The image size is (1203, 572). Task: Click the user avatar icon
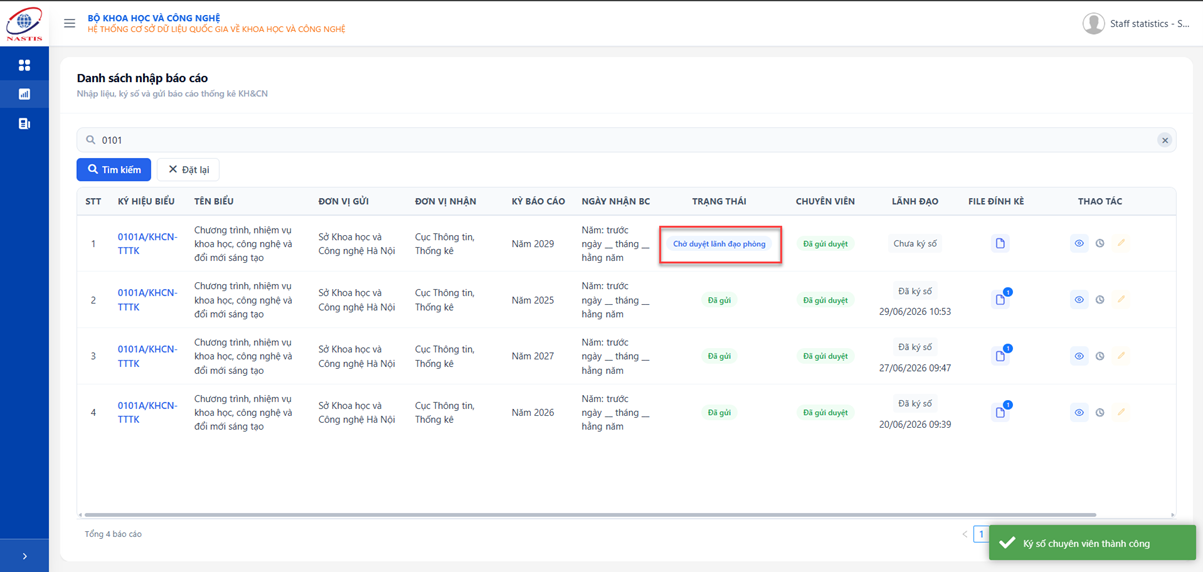[x=1093, y=23]
